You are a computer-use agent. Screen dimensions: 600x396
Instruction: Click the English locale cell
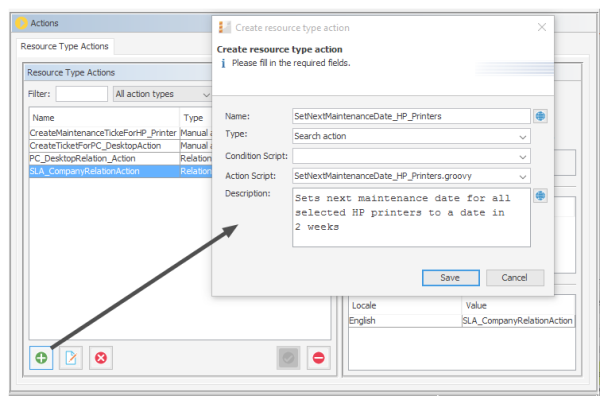[x=405, y=321]
